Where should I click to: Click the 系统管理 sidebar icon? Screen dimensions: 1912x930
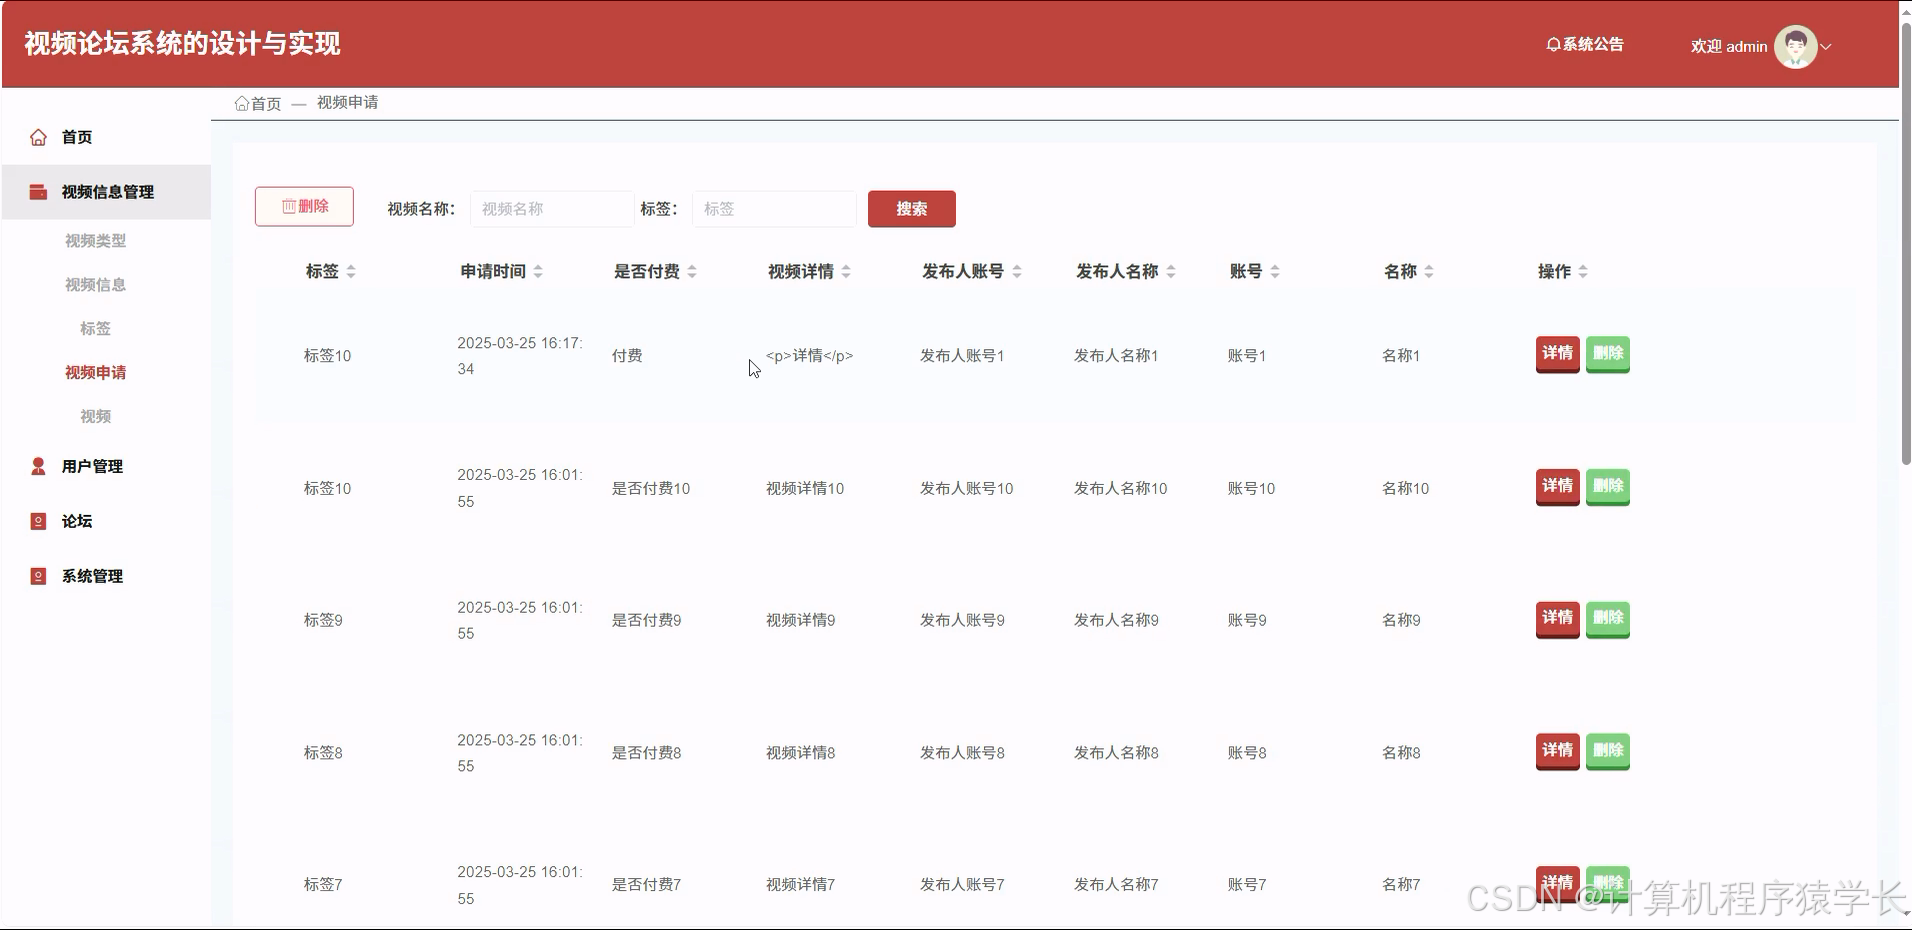point(38,576)
